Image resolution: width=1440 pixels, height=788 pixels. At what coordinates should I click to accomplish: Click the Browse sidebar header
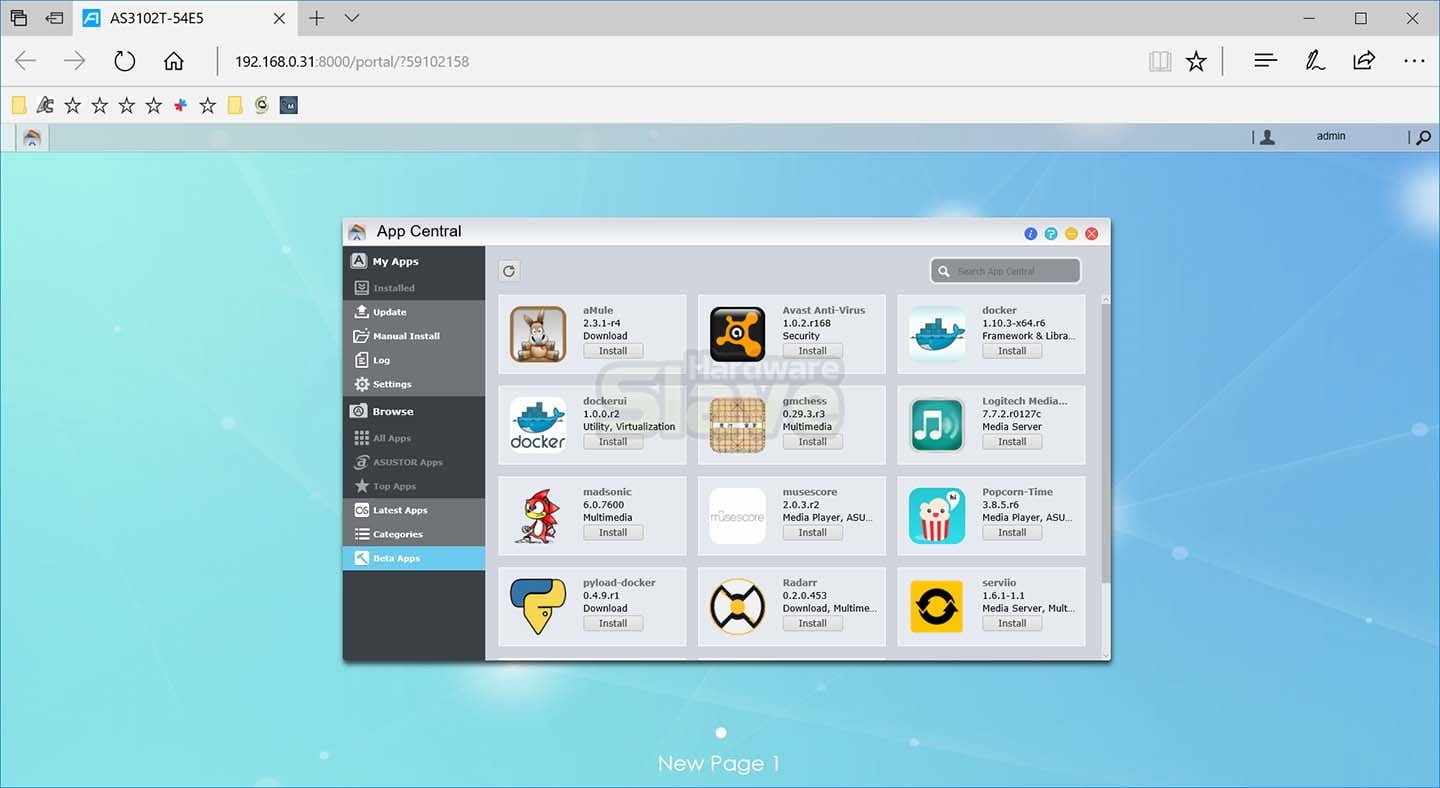coord(414,411)
